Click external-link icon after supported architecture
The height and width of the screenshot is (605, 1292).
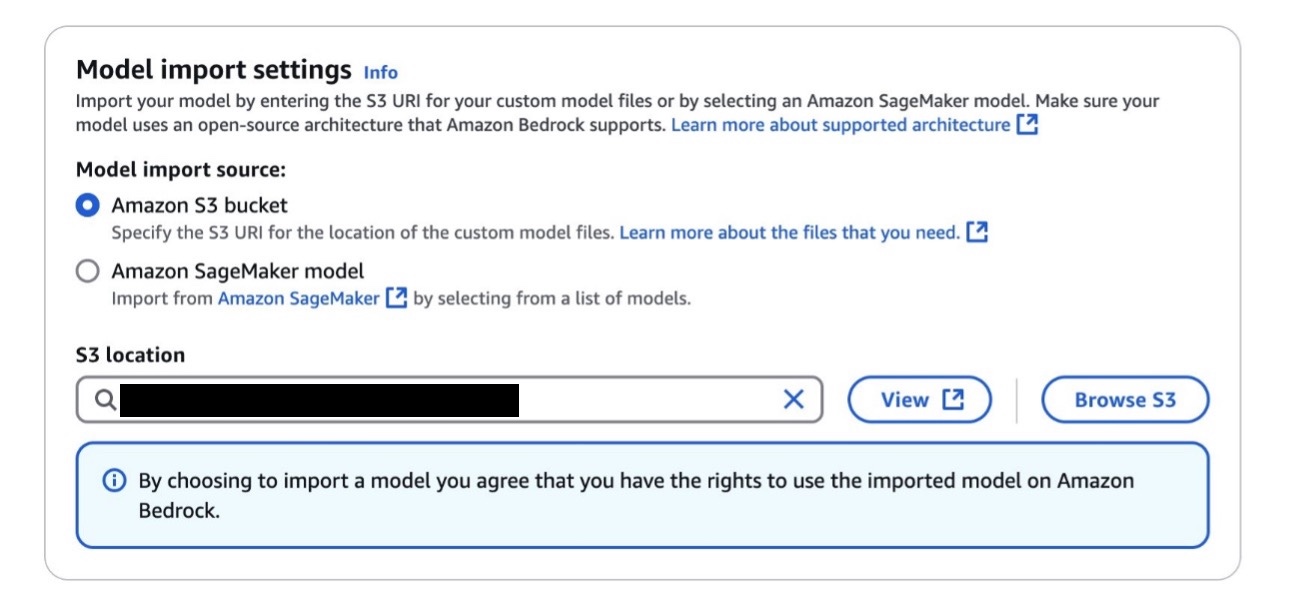click(x=1027, y=125)
